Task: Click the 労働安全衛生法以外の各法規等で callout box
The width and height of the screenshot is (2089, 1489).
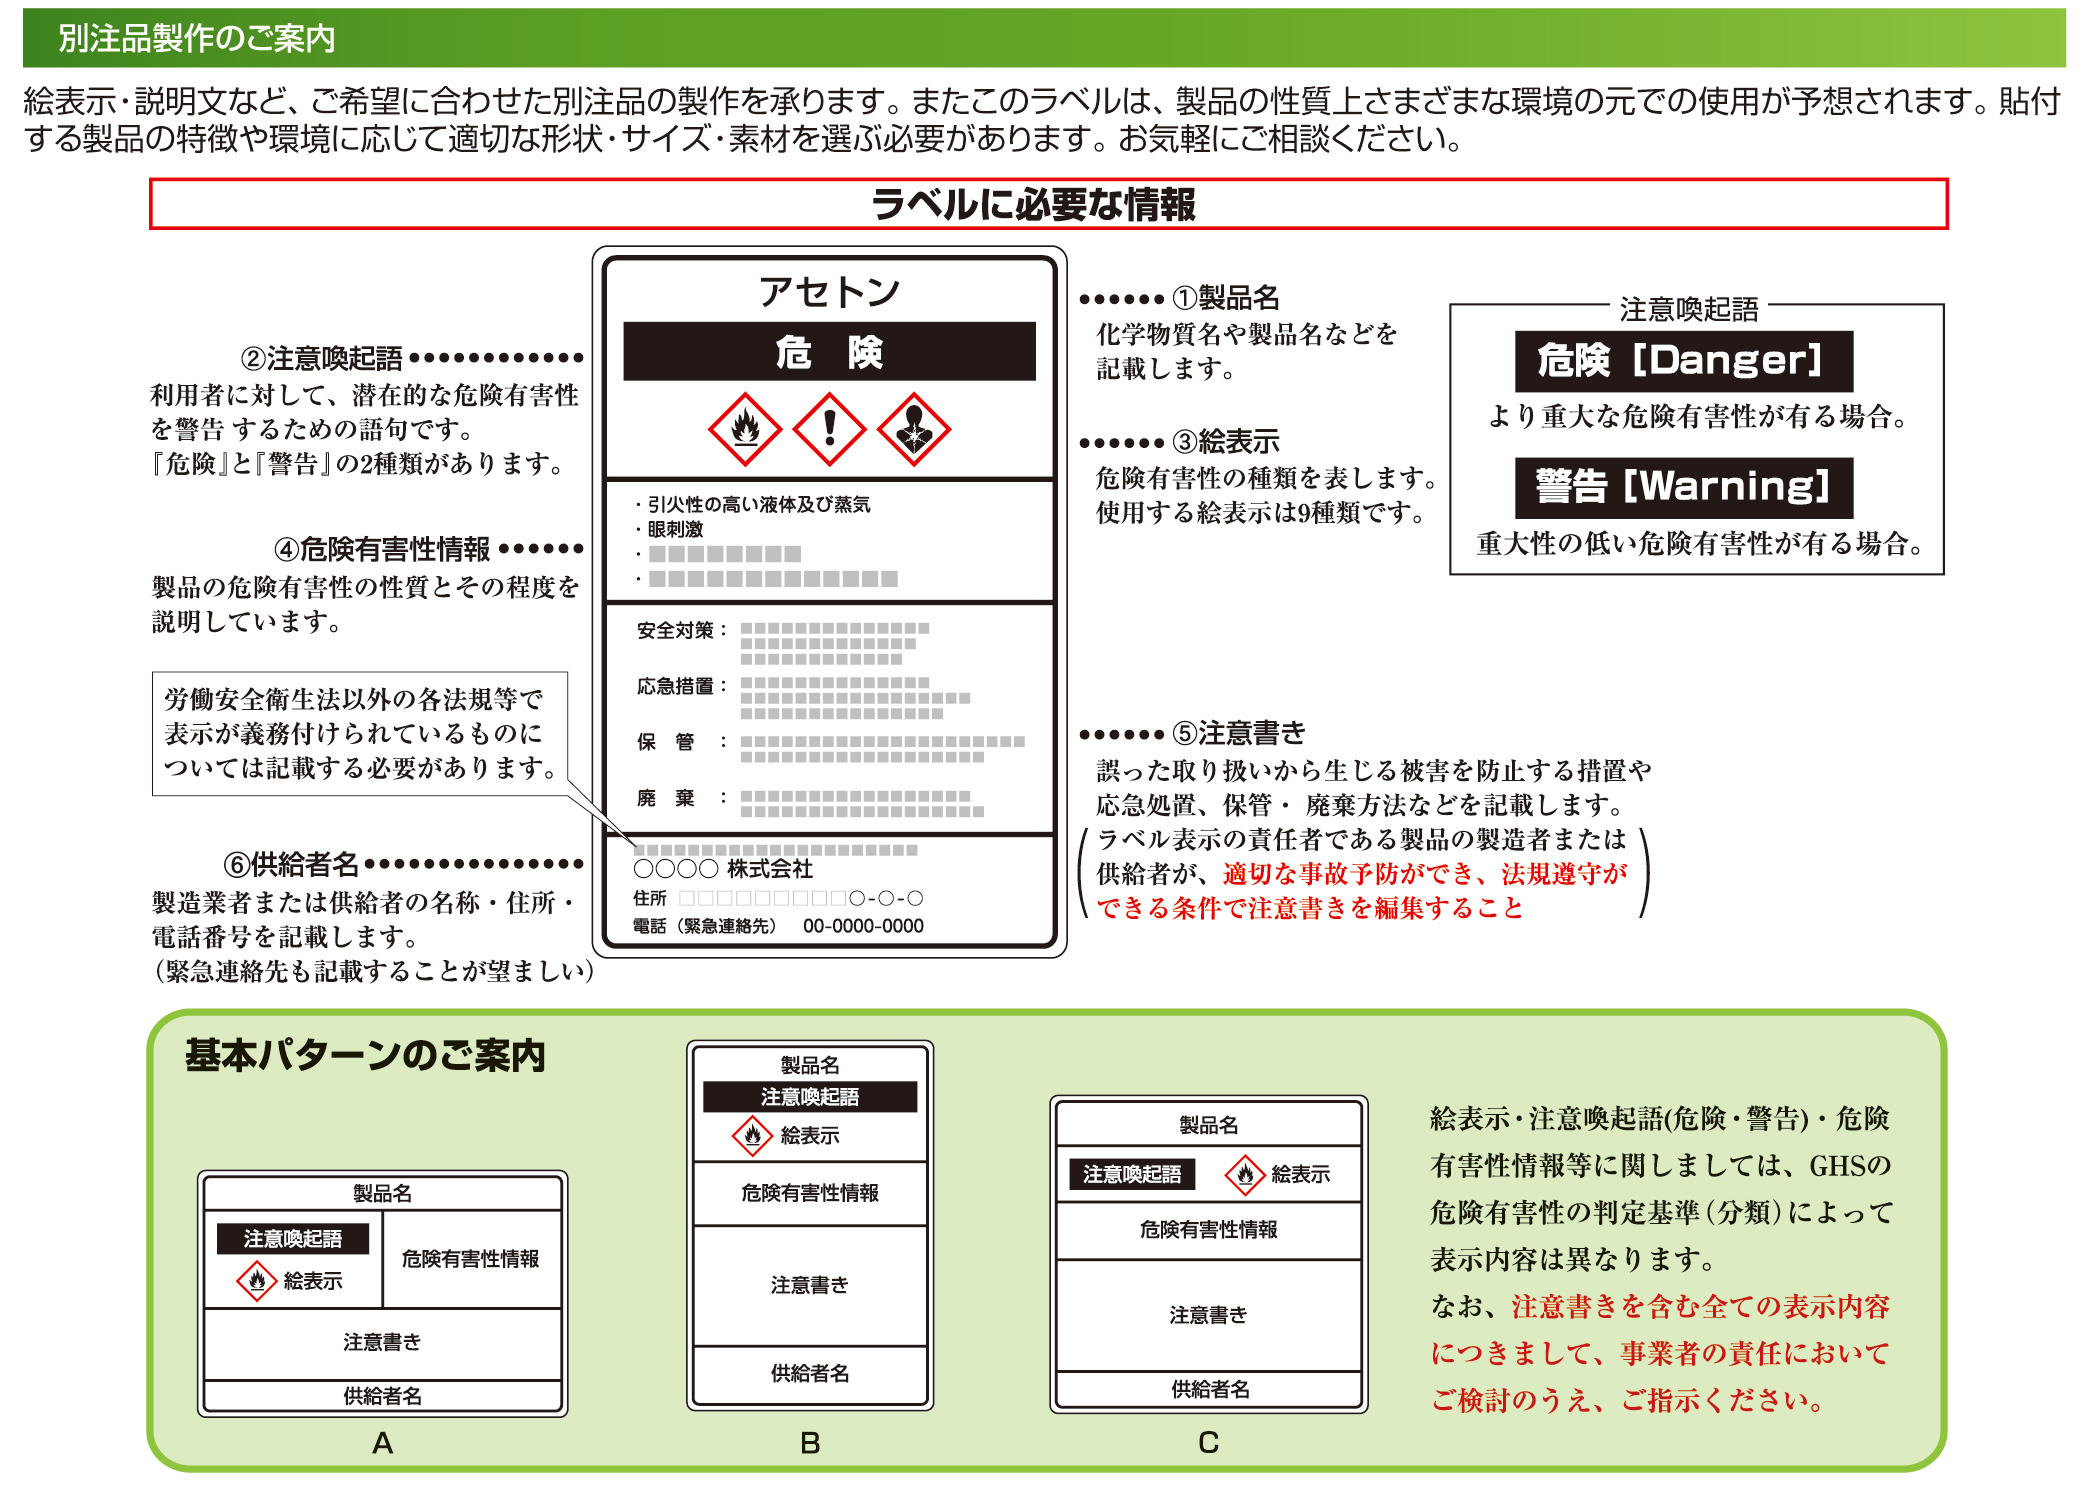Action: tap(360, 734)
